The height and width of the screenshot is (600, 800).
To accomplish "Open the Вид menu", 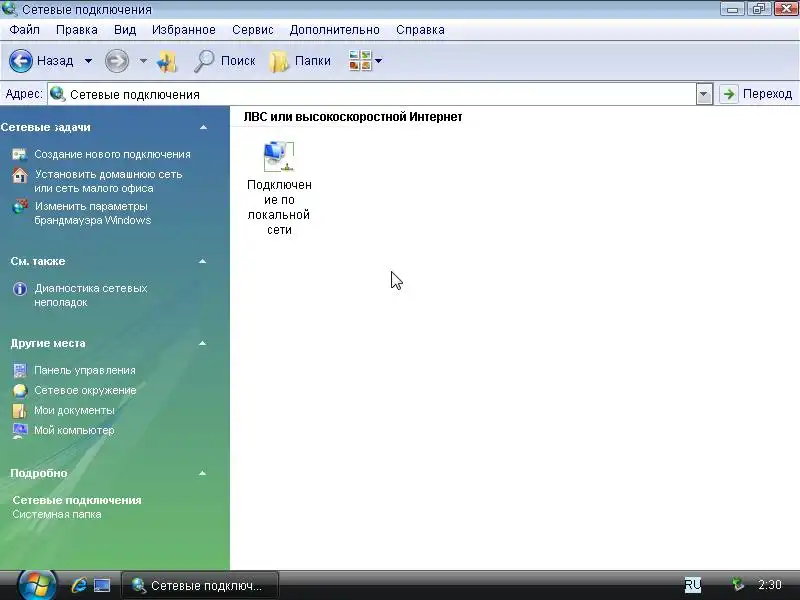I will point(124,30).
